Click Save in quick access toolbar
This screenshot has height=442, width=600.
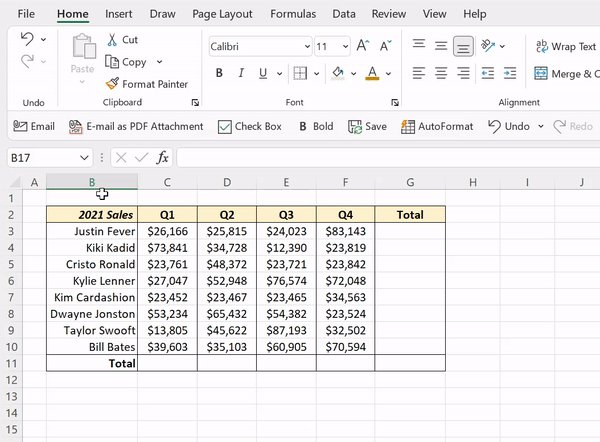(367, 126)
